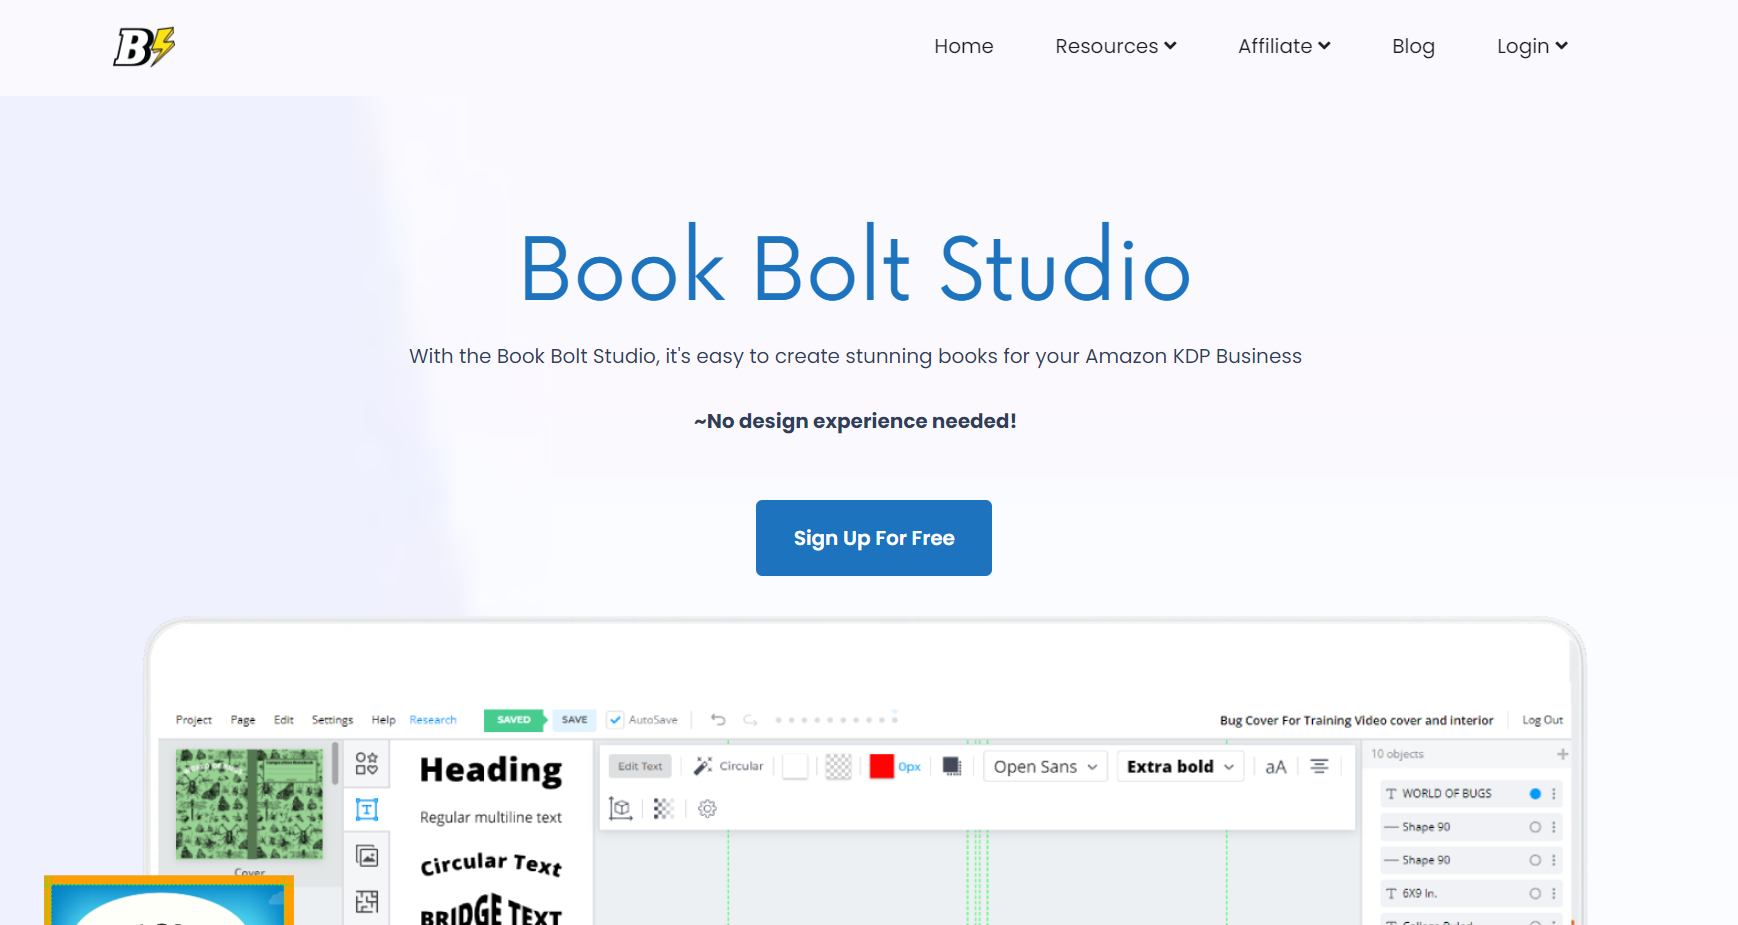Select the Puzzles panel icon in the sidebar
The width and height of the screenshot is (1738, 925).
tap(367, 901)
